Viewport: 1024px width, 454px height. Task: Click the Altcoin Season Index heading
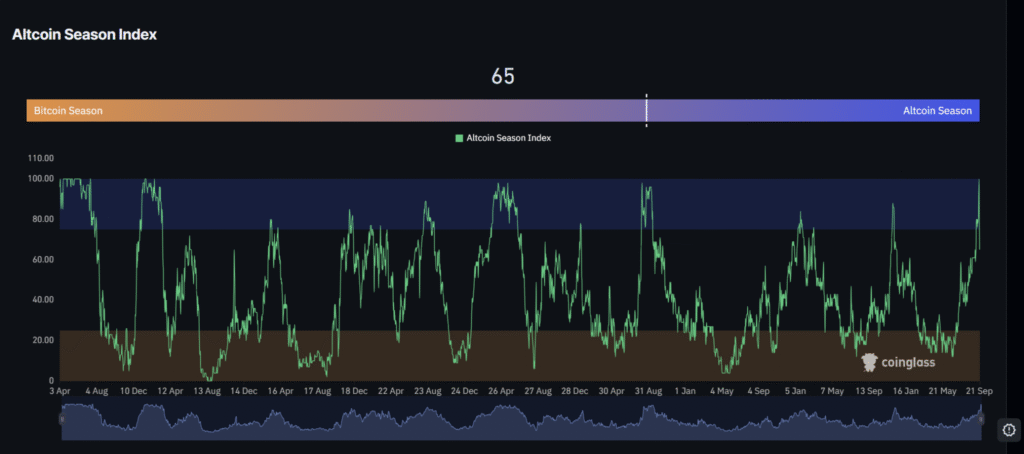click(84, 34)
